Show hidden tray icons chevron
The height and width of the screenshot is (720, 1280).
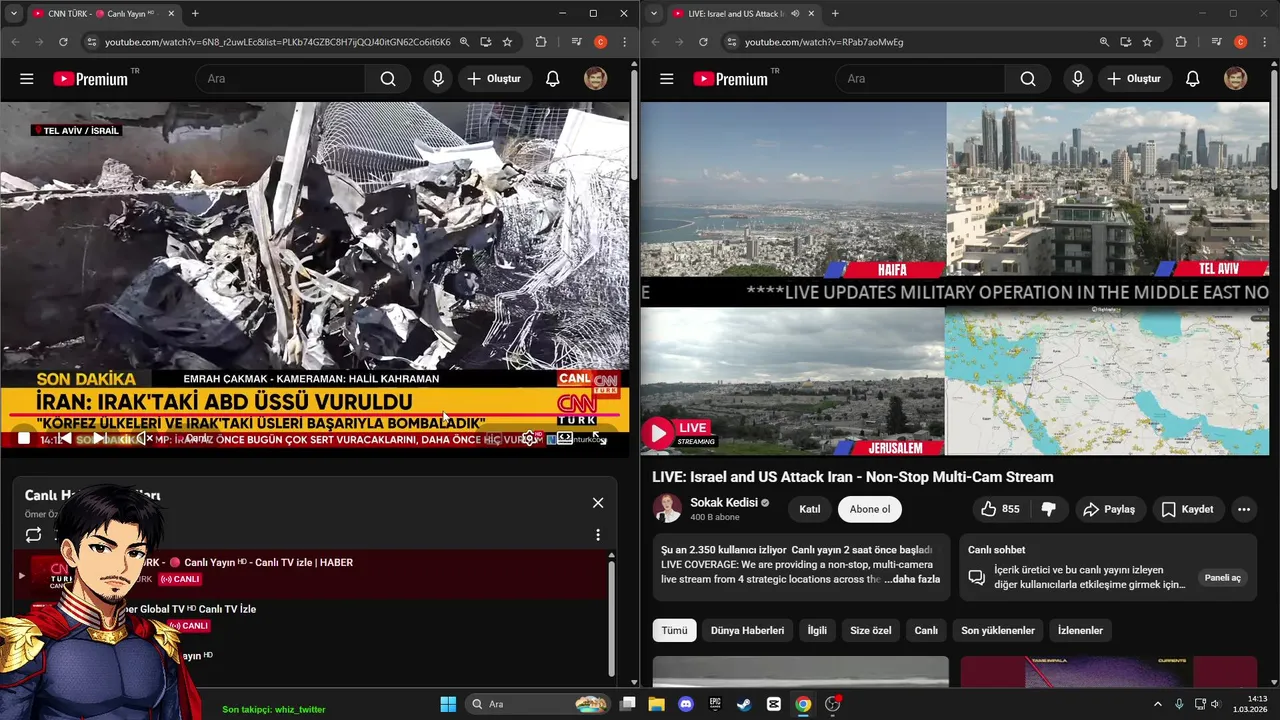click(1158, 704)
